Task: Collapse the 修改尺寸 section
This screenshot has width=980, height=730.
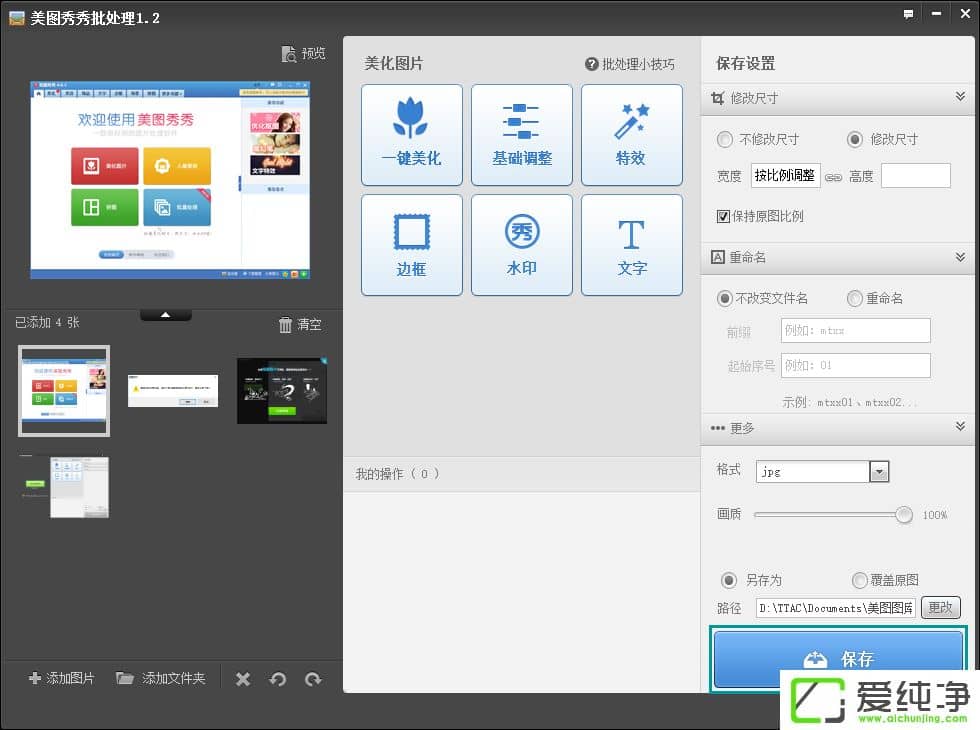Action: (x=960, y=98)
